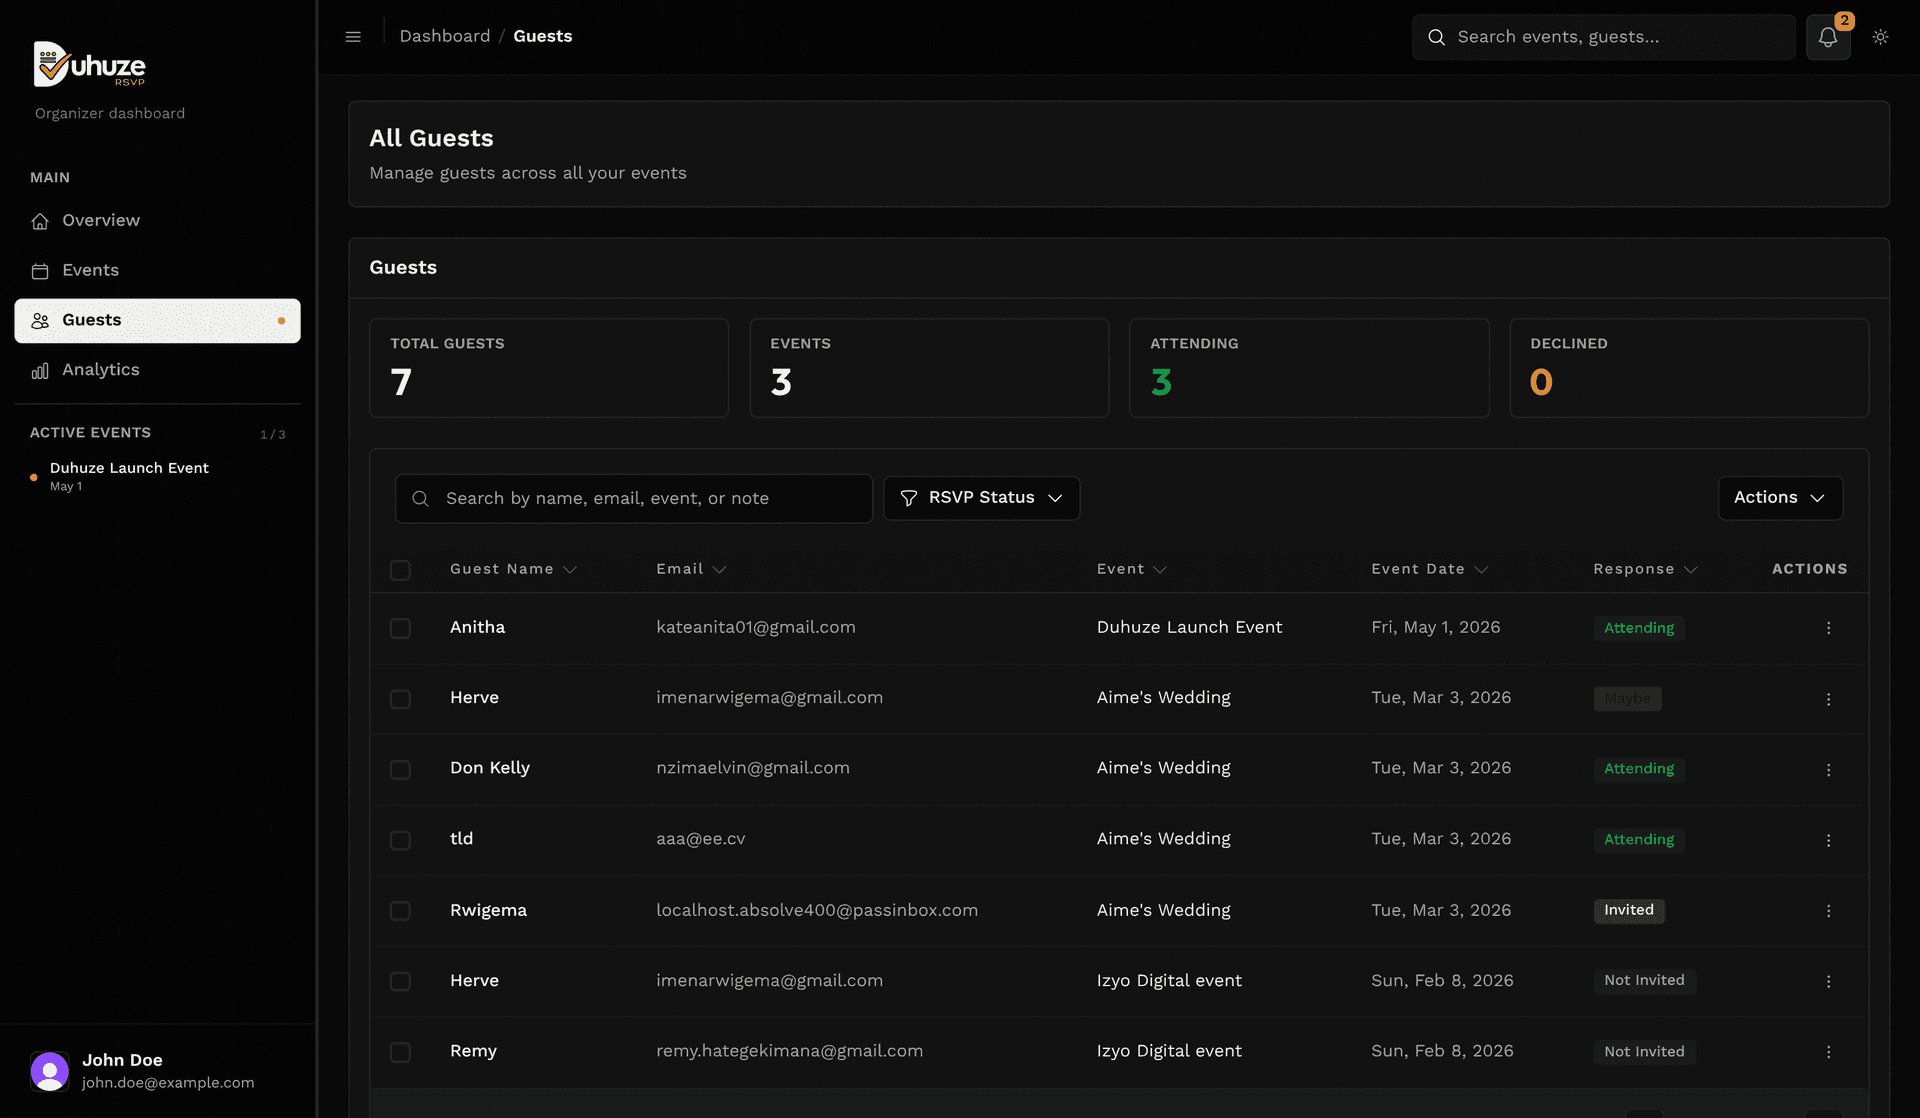Open row actions menu for Remy
This screenshot has height=1118, width=1920.
1828,1052
